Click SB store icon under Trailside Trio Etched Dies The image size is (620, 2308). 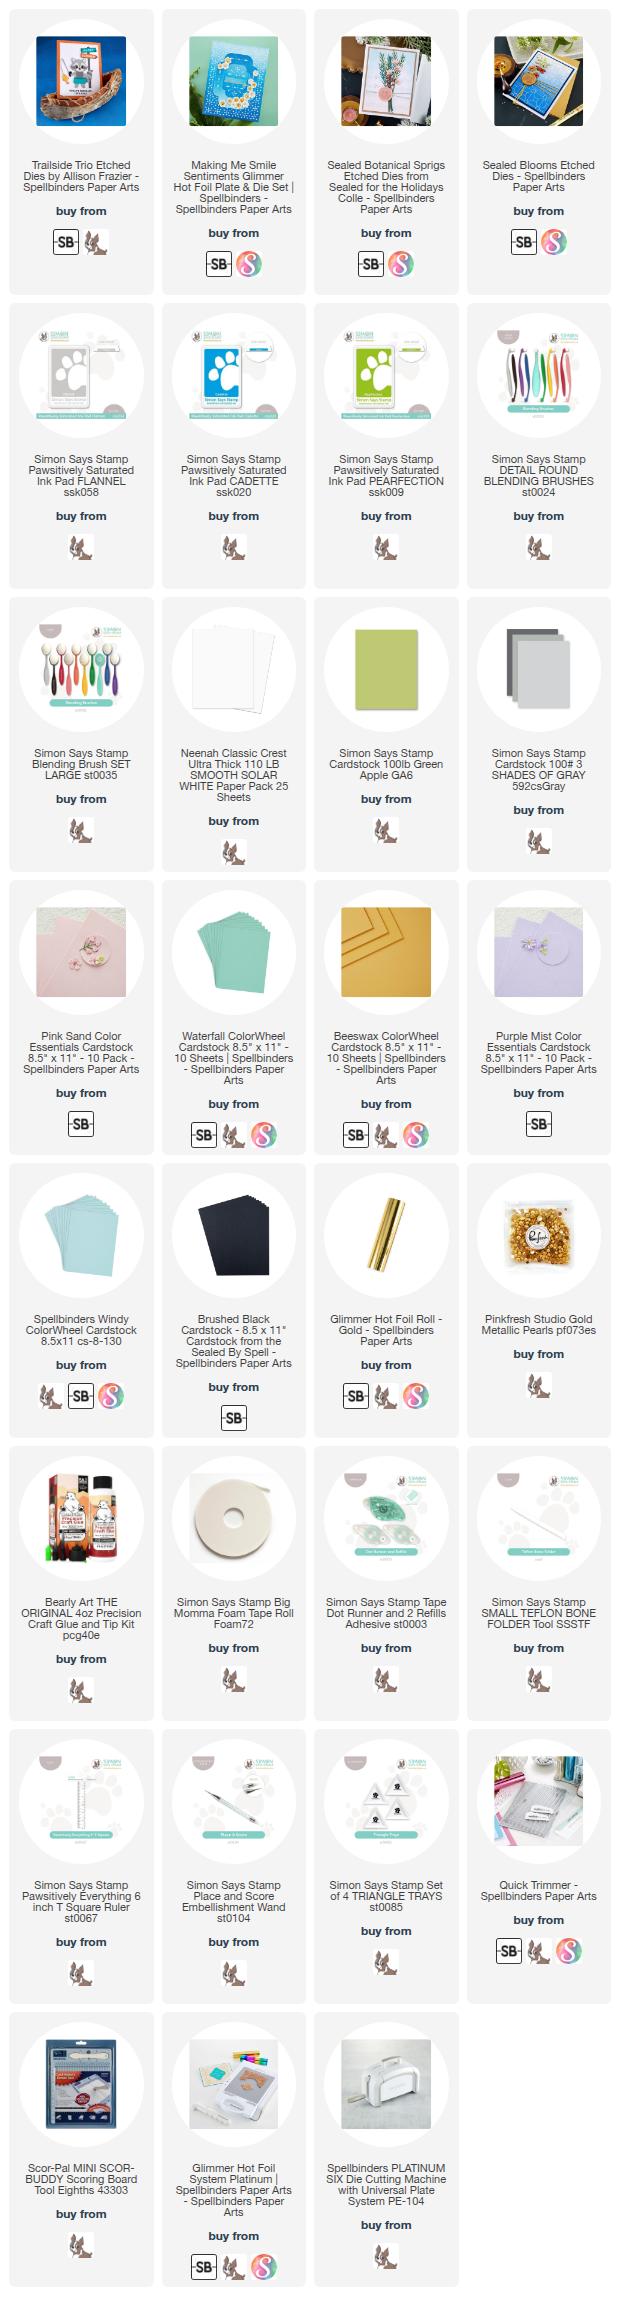click(x=66, y=242)
